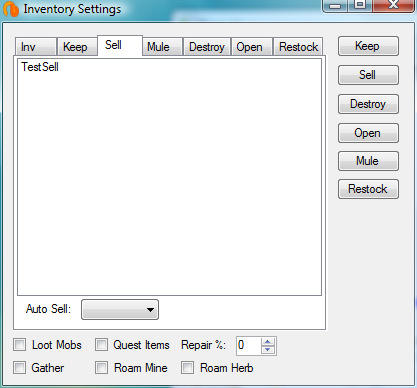This screenshot has height=388, width=417.
Task: Select the TestSell list entry
Action: [40, 67]
